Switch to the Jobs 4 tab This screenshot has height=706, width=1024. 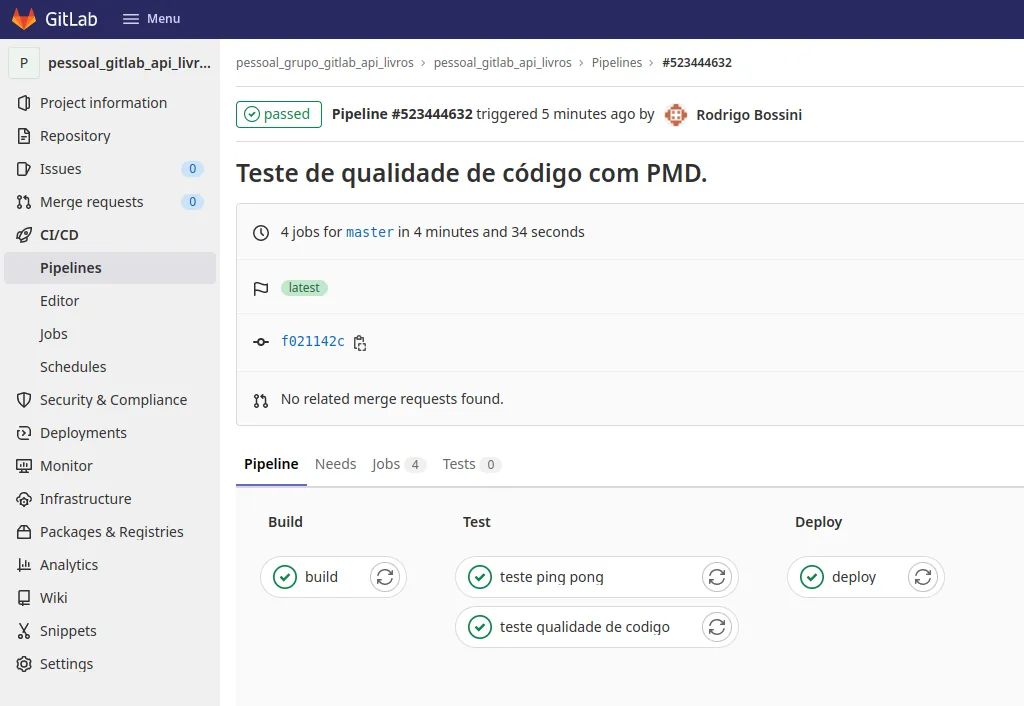[x=398, y=464]
